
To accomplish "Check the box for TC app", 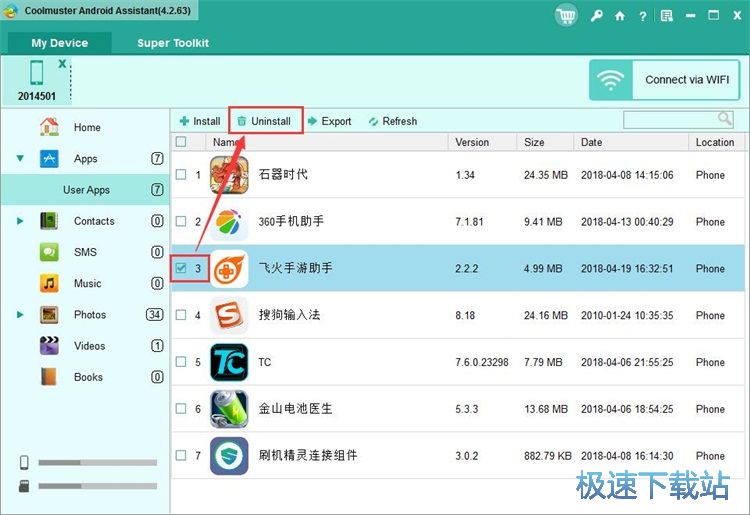I will tap(181, 362).
